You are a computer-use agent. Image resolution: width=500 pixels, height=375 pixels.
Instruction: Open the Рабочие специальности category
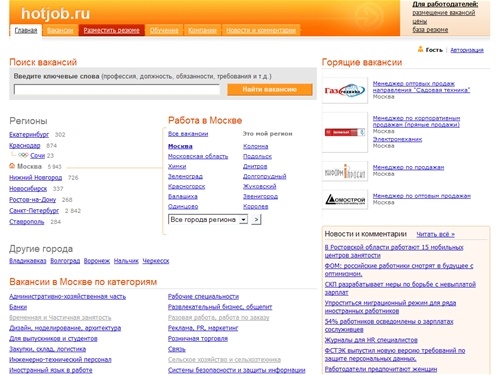point(203,296)
